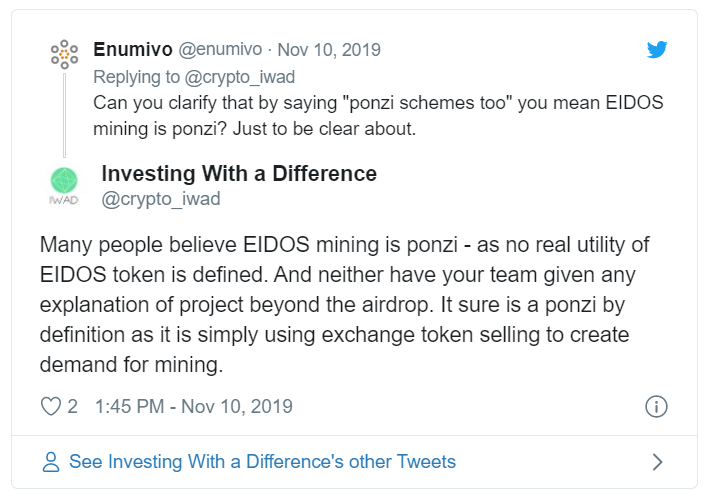This screenshot has width=710, height=502.
Task: Click Enumivo's reply text about ponzi schemes
Action: tap(378, 116)
